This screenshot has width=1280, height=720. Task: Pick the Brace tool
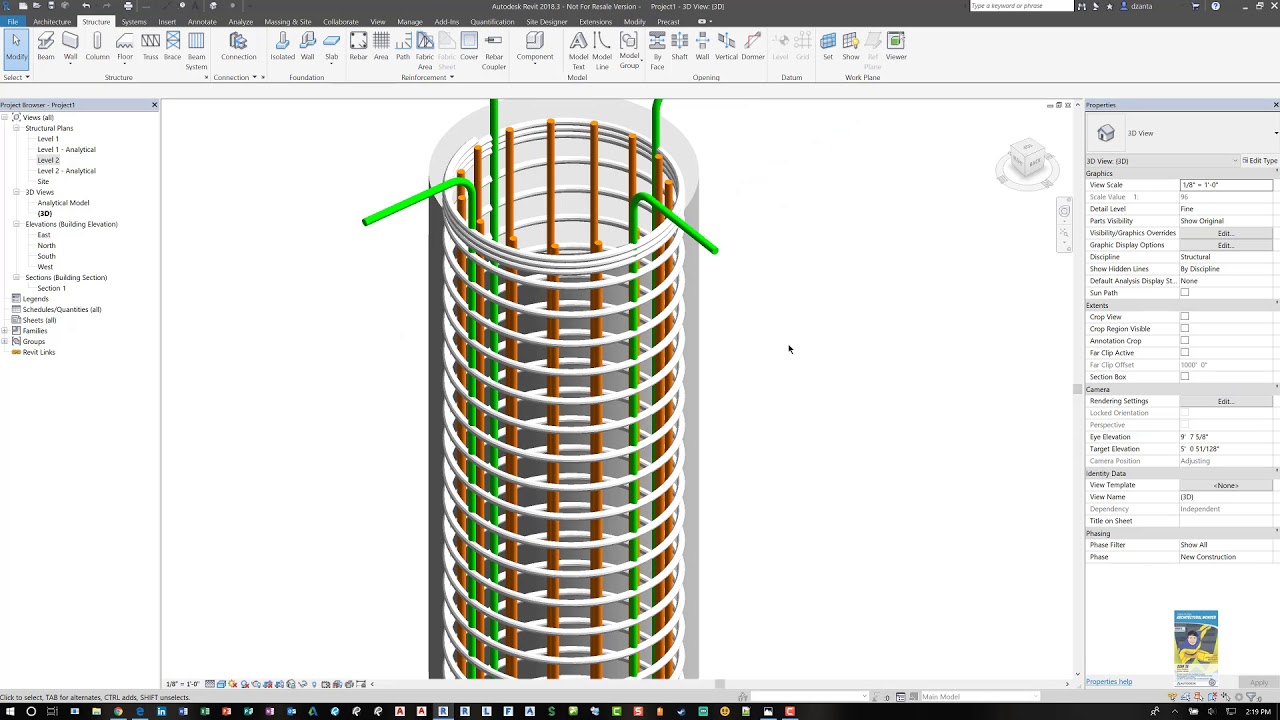tap(173, 47)
